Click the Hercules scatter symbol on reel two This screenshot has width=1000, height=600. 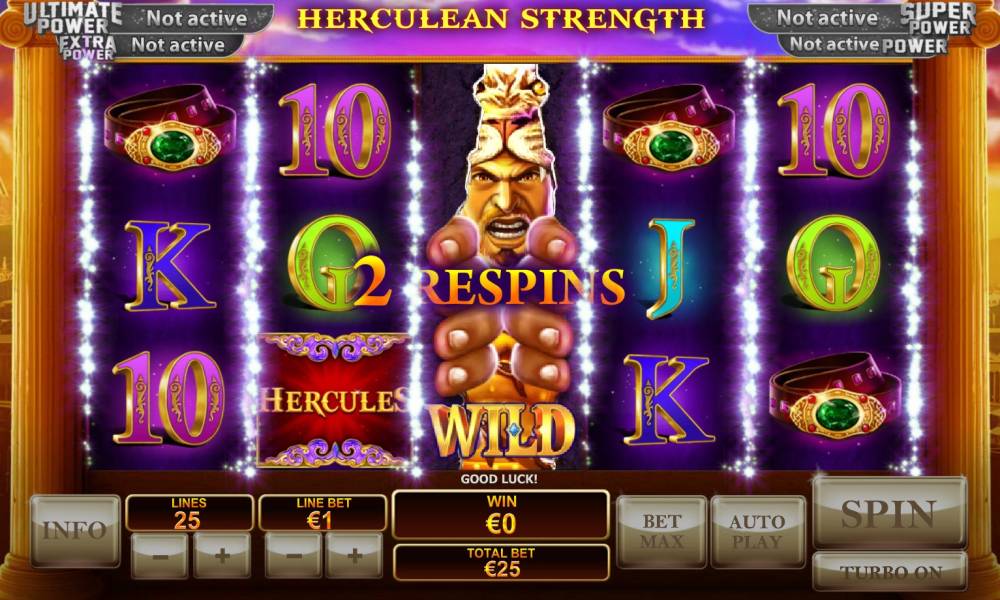(332, 400)
